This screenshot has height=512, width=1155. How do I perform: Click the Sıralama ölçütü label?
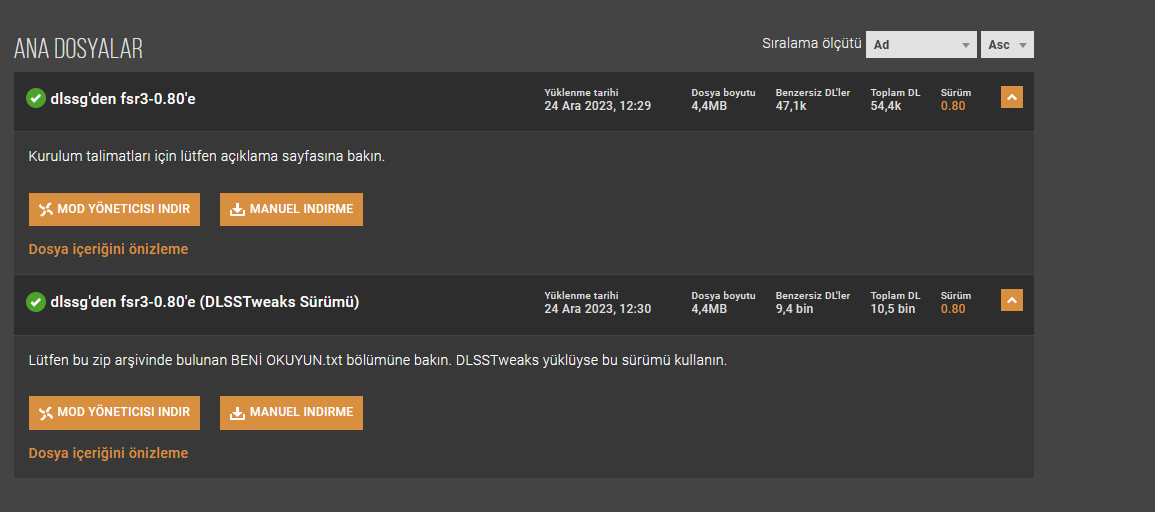(x=812, y=43)
